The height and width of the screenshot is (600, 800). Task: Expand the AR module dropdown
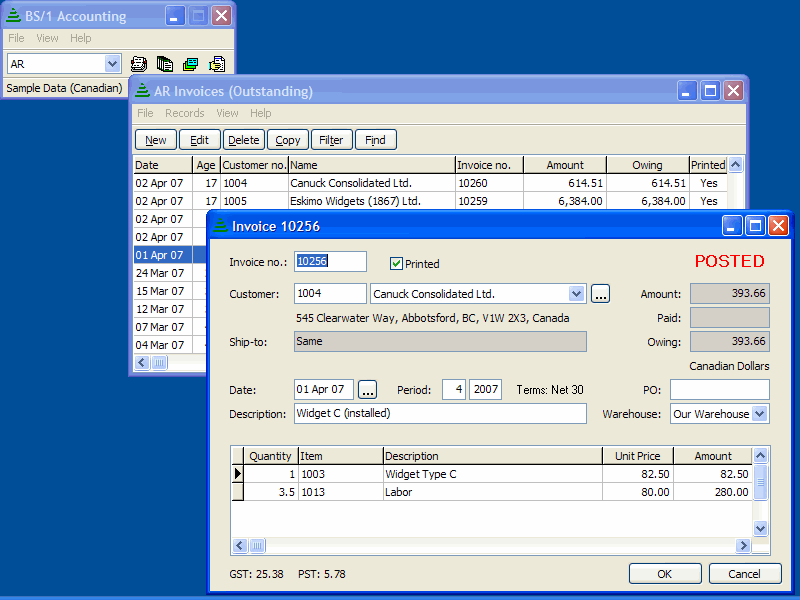(x=112, y=64)
